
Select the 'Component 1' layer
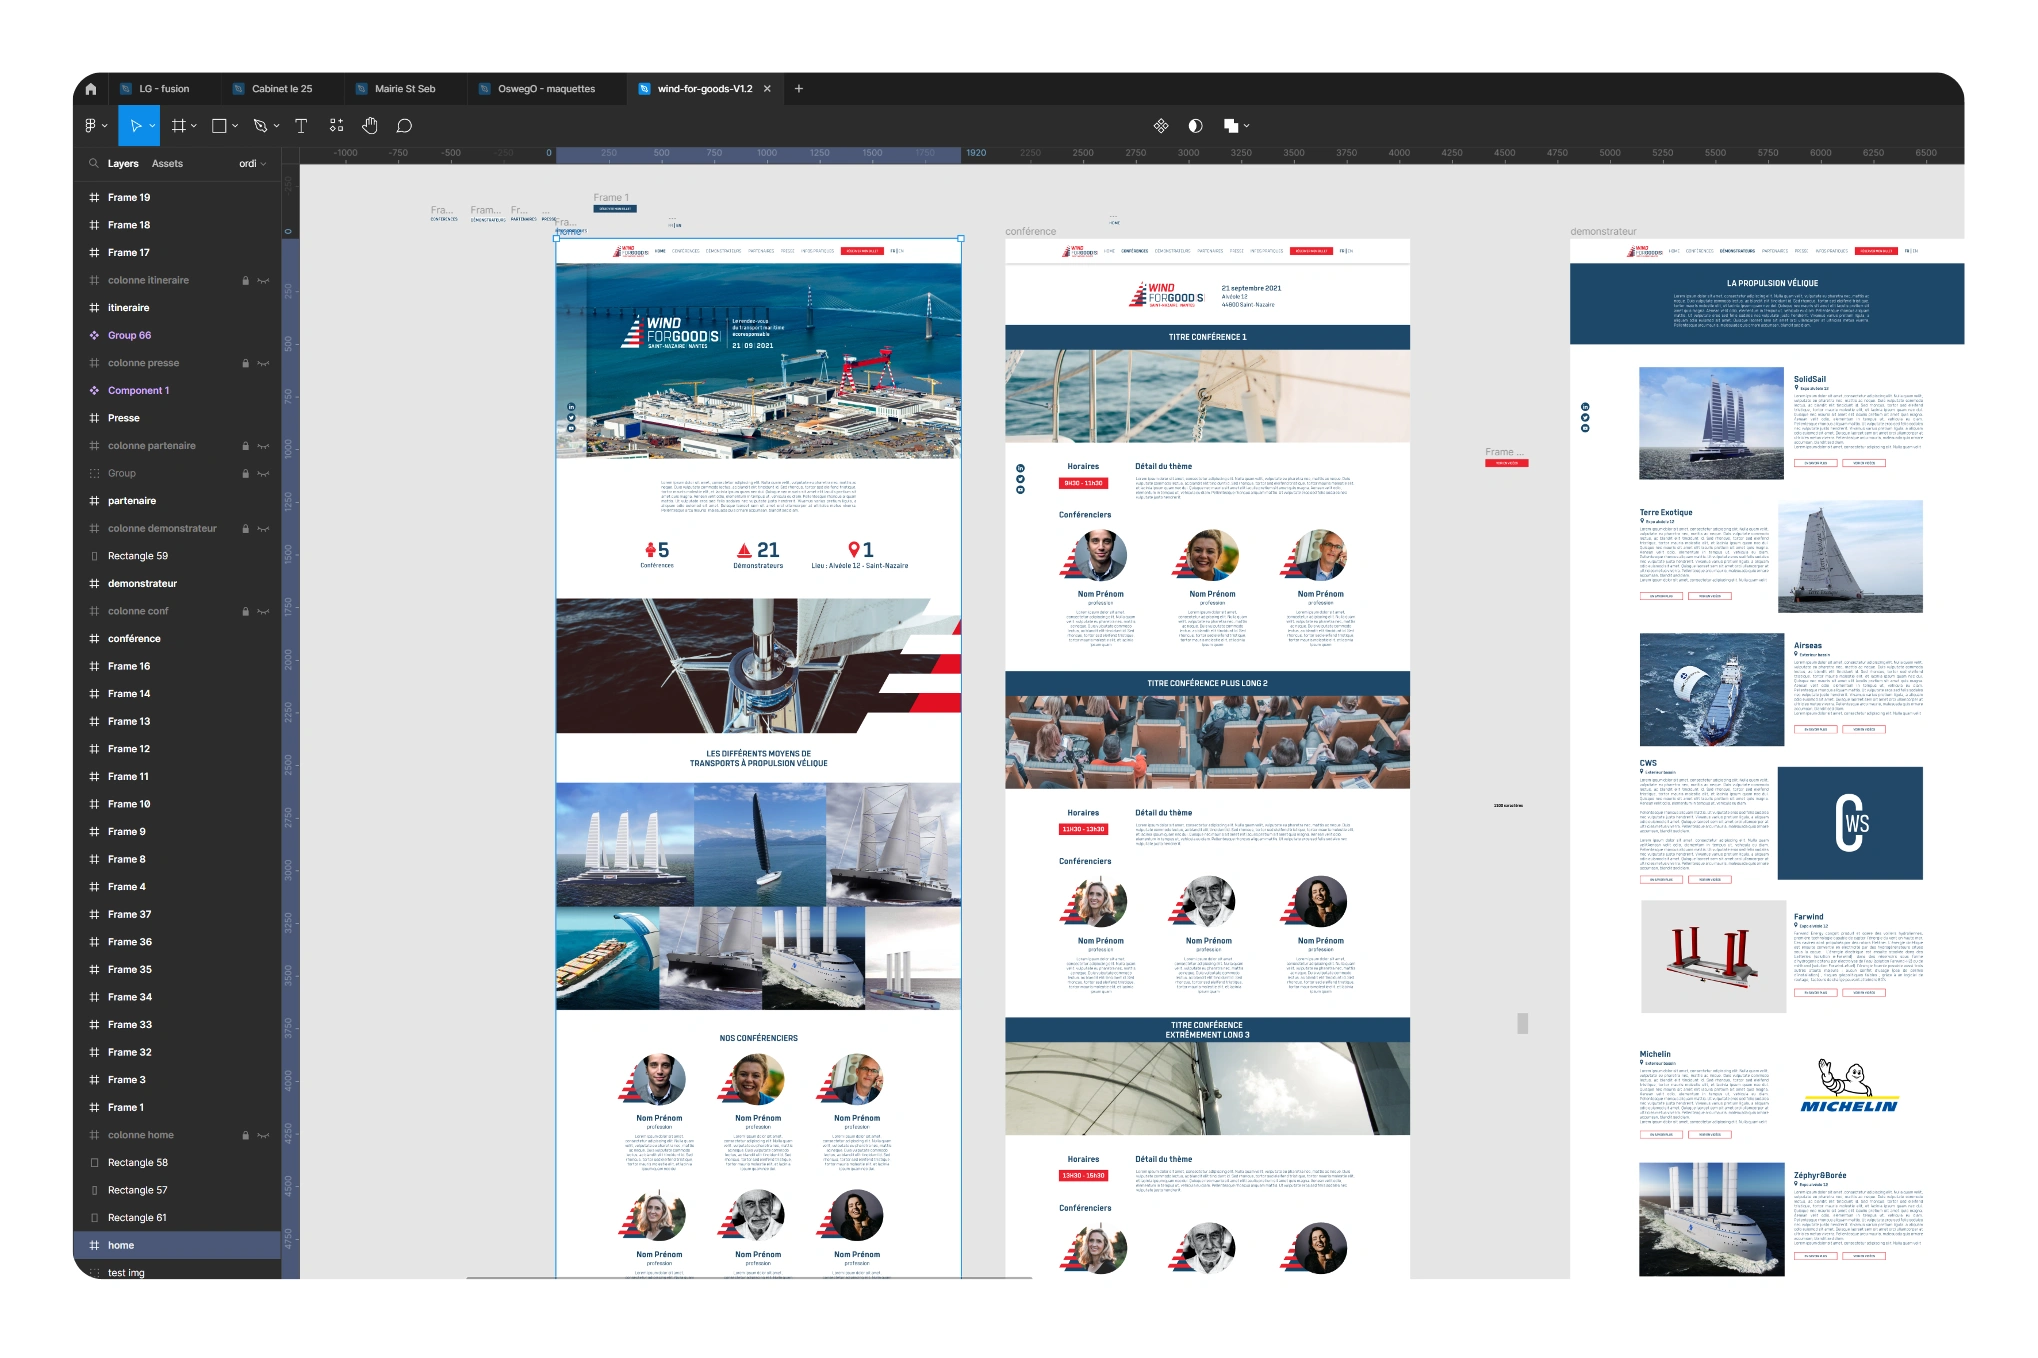[177, 391]
